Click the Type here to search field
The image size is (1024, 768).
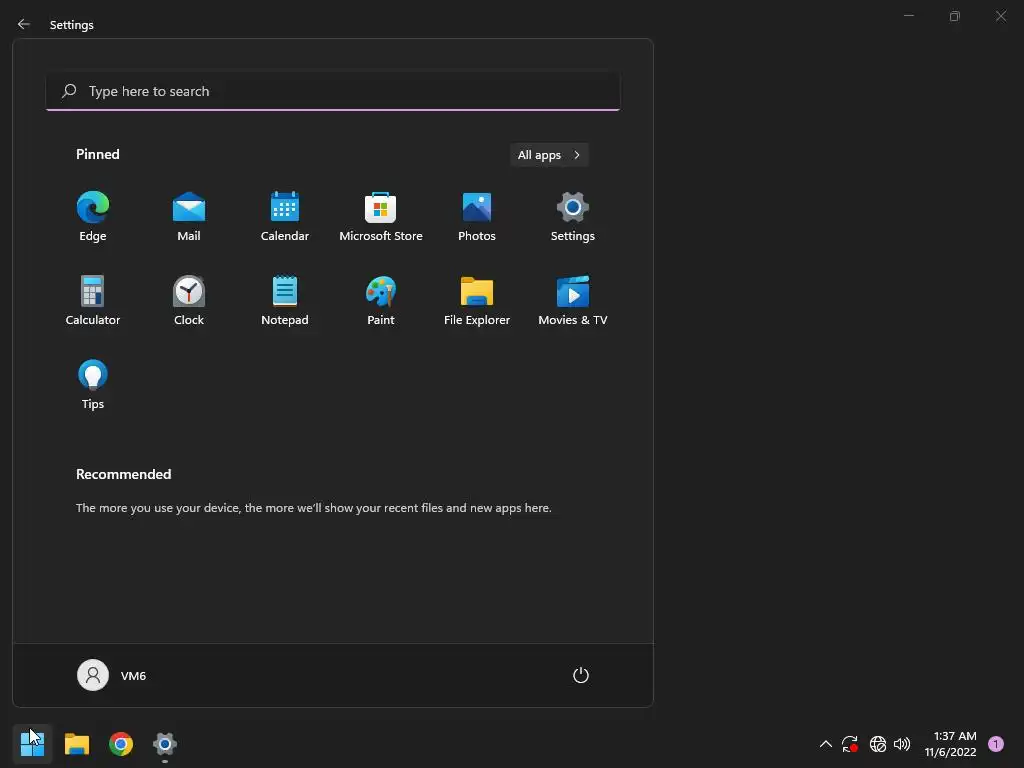tap(333, 91)
